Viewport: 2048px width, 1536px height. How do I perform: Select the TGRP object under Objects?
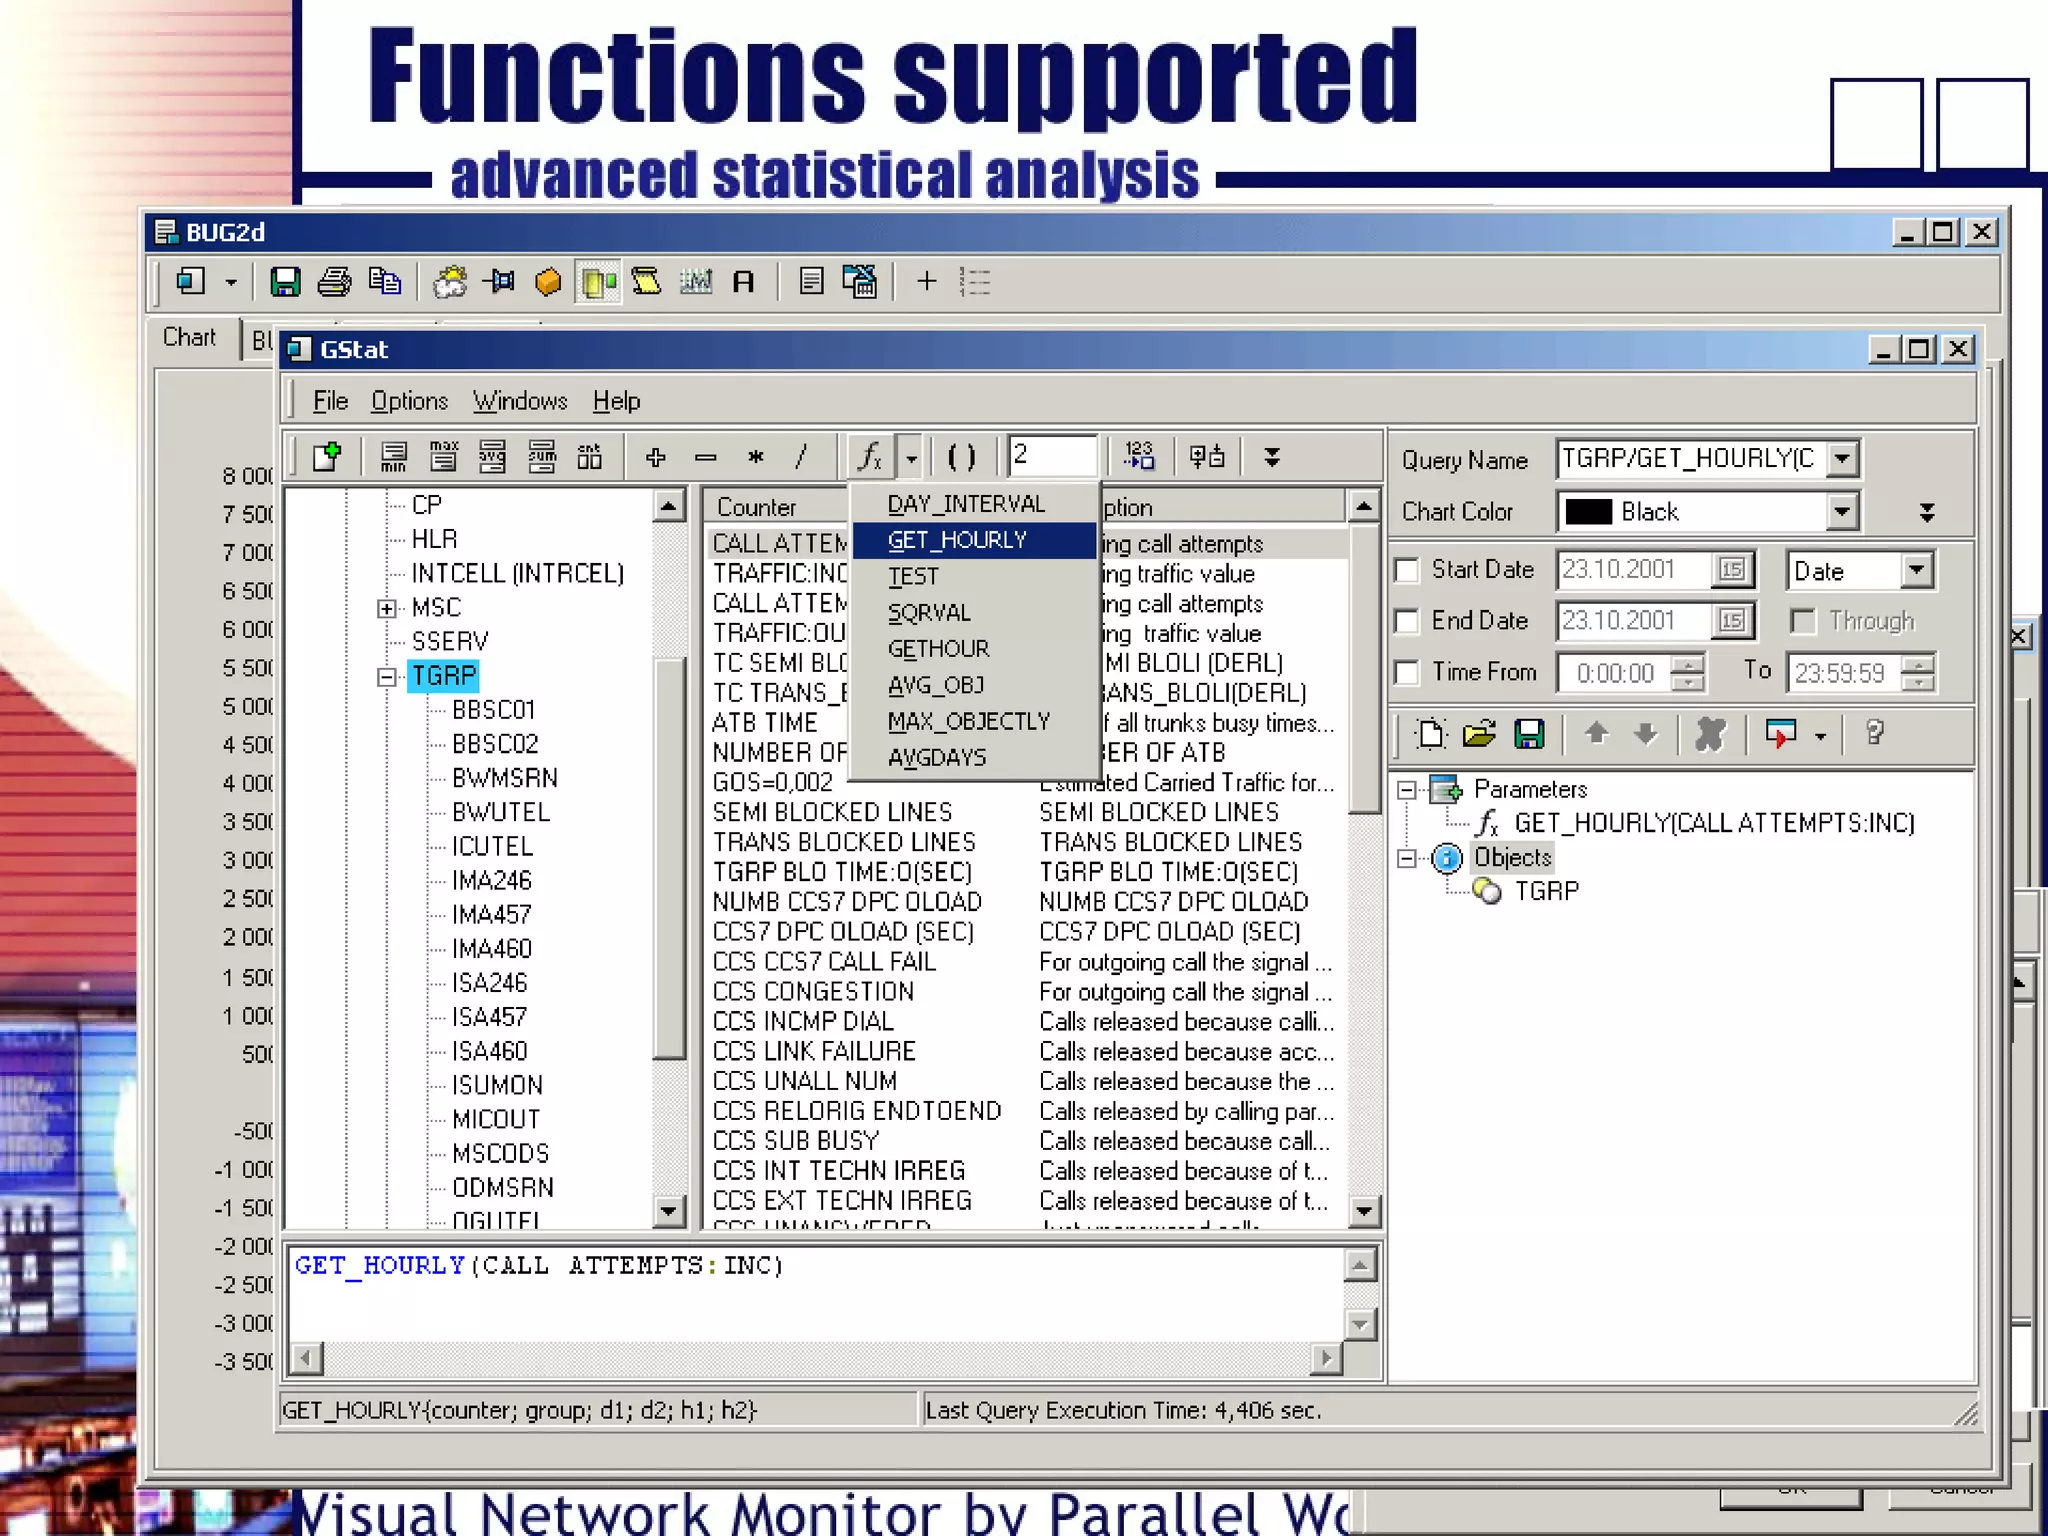(x=1546, y=891)
